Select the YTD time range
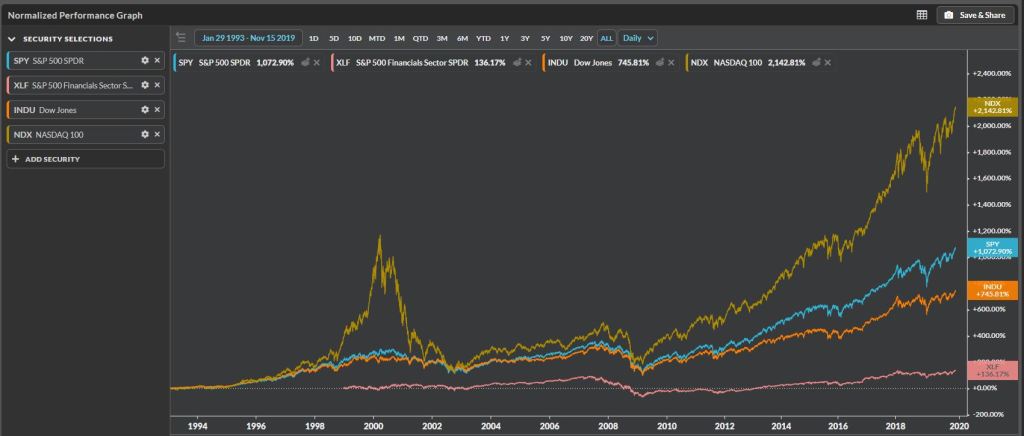 pos(483,38)
